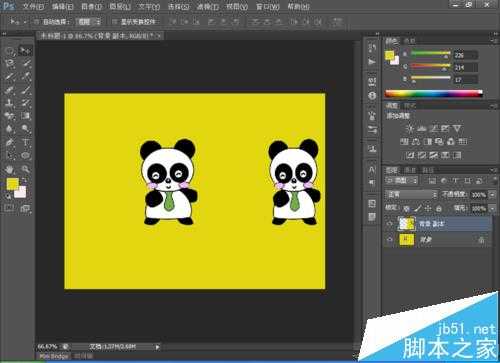The width and height of the screenshot is (500, 363).
Task: Open the layer blend mode dropdown
Action: point(411,194)
